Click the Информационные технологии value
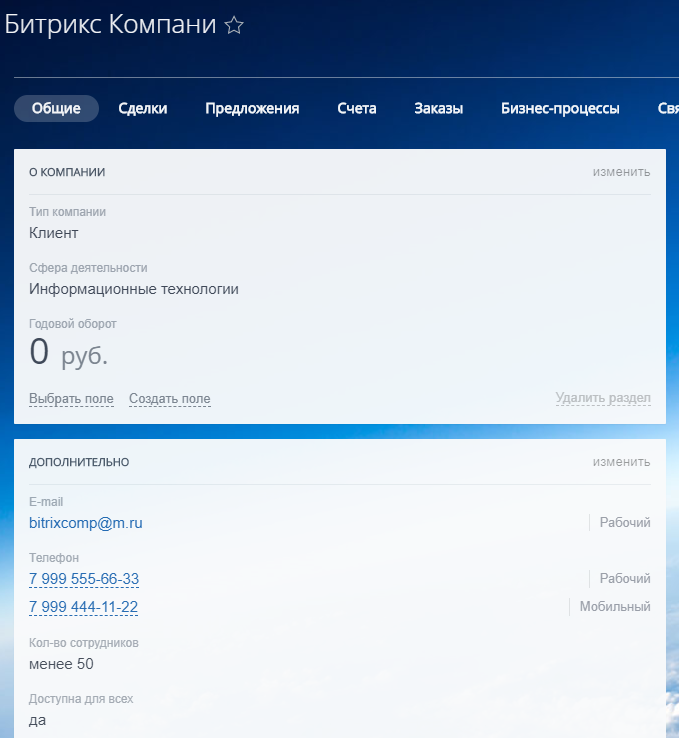Image resolution: width=679 pixels, height=738 pixels. coord(134,289)
